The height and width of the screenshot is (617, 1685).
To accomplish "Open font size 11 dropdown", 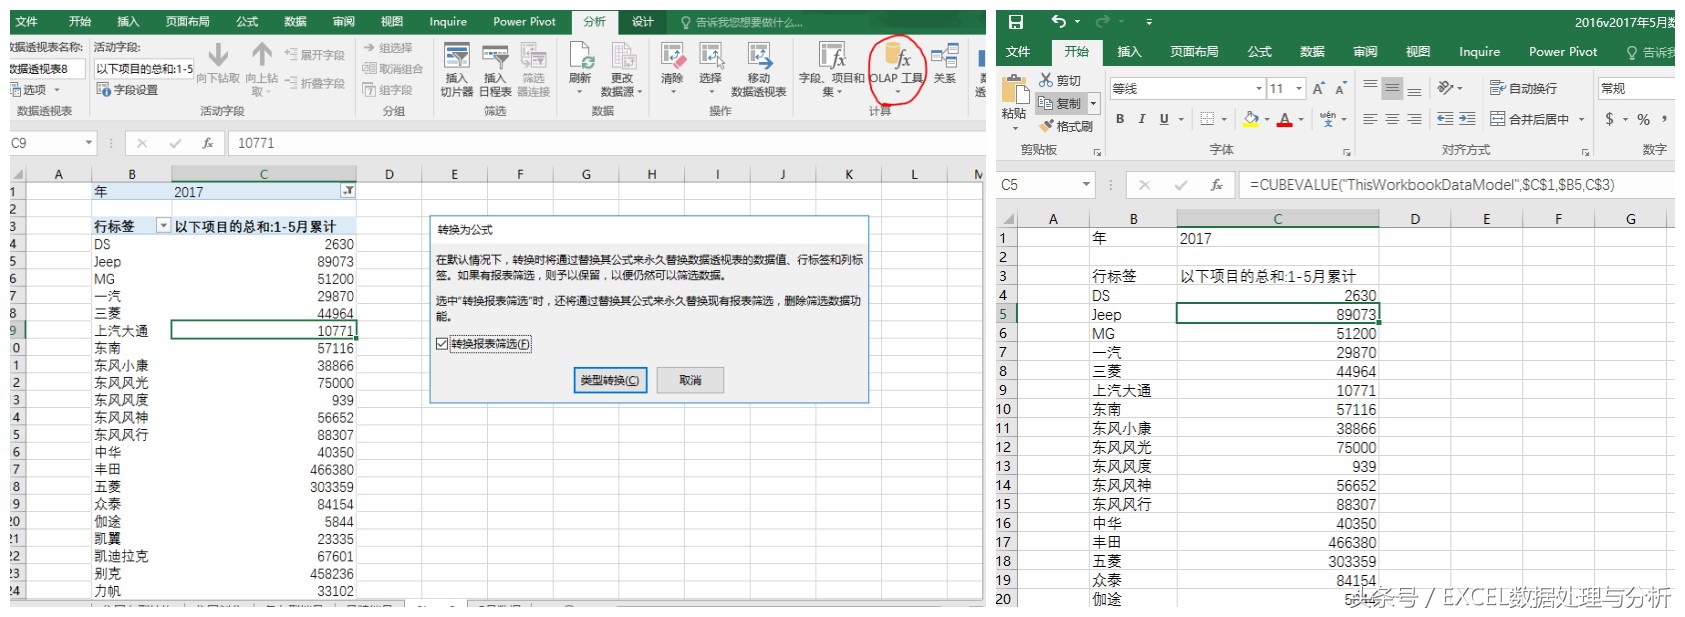I will tap(1299, 89).
